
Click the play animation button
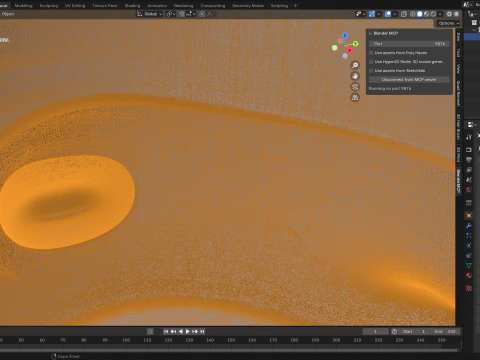click(188, 331)
